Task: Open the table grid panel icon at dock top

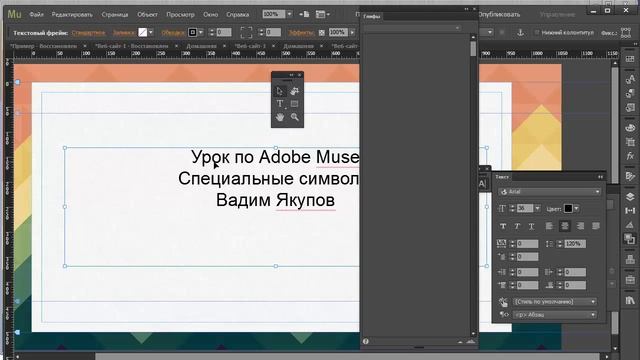Action: (630, 59)
